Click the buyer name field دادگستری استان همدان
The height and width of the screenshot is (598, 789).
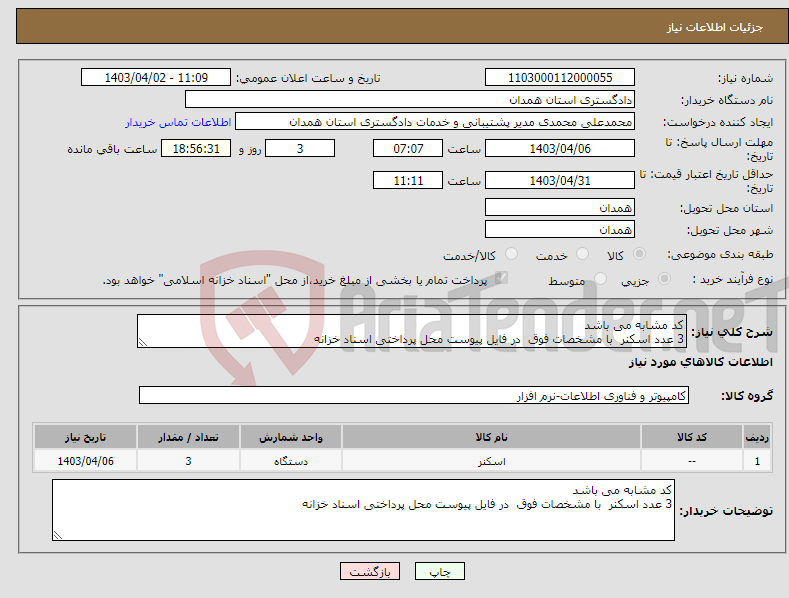(x=410, y=99)
